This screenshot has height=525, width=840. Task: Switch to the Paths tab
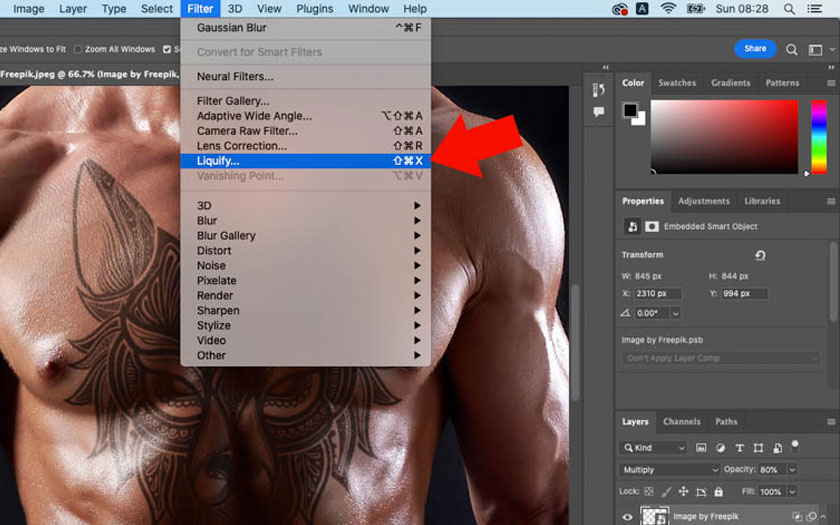(726, 422)
